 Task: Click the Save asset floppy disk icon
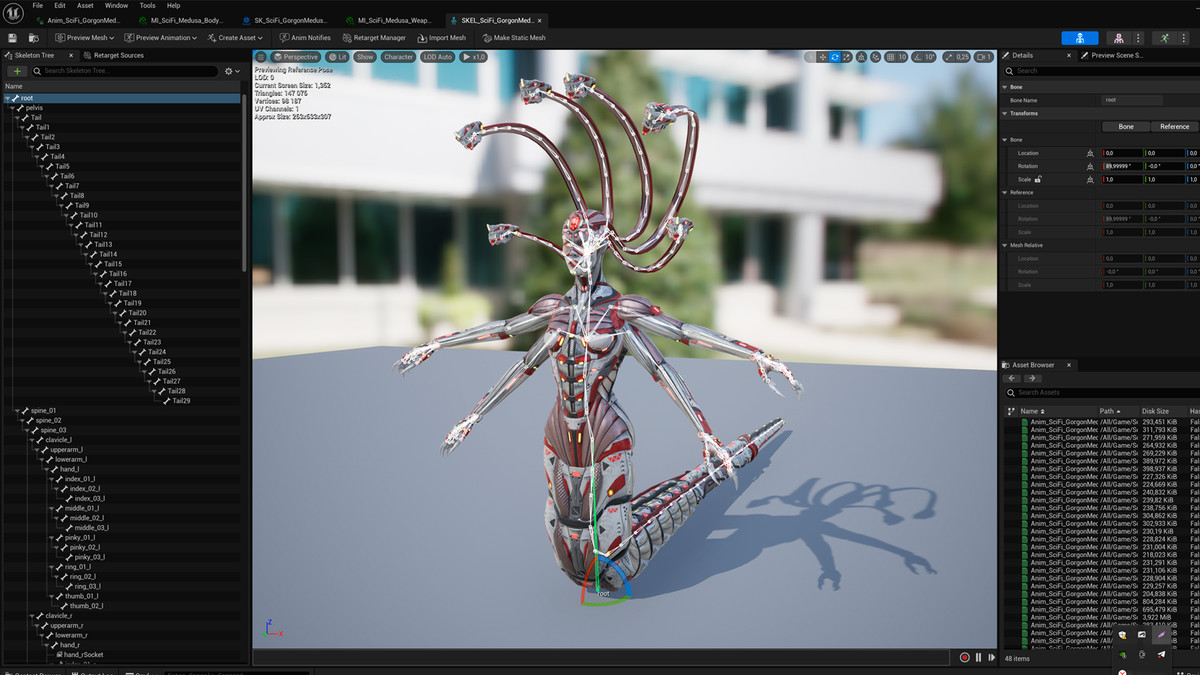(x=12, y=38)
